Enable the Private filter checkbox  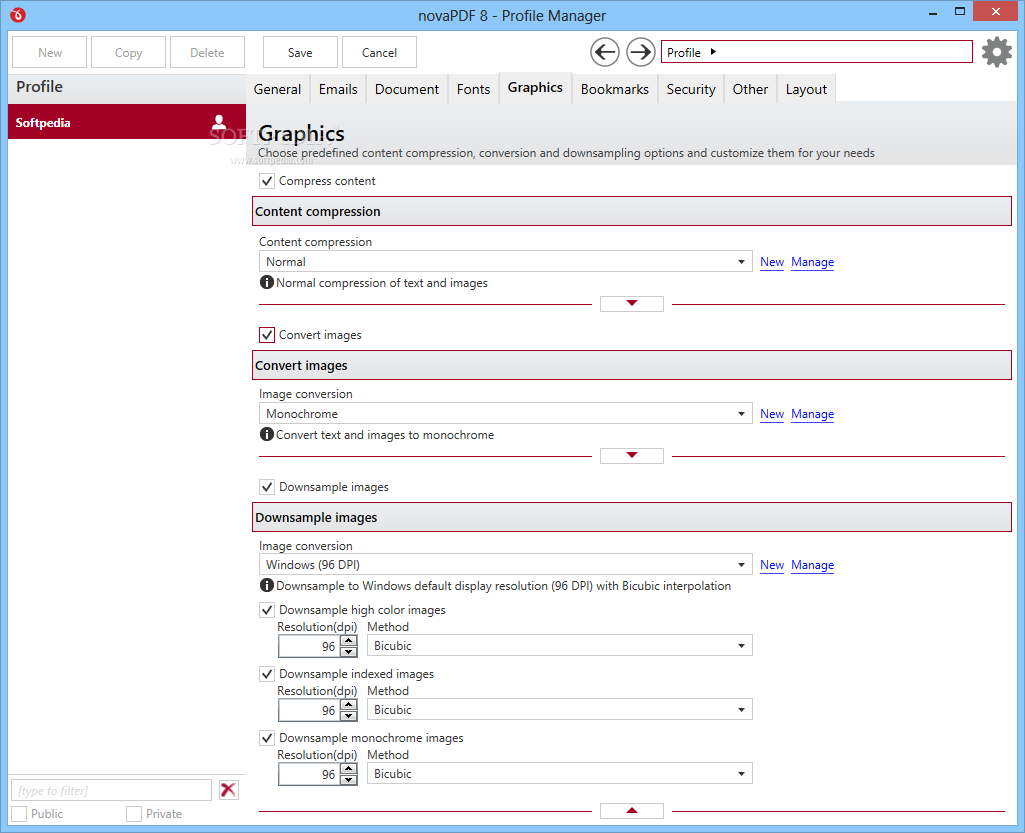[134, 814]
